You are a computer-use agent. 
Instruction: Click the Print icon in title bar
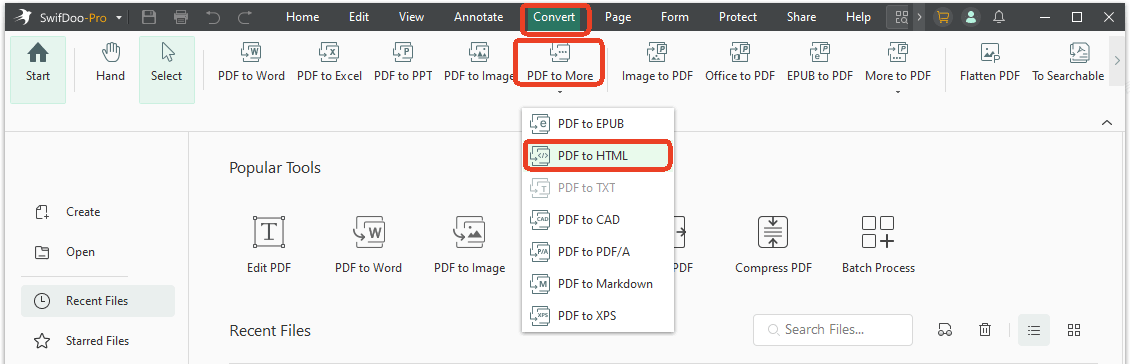coord(181,17)
